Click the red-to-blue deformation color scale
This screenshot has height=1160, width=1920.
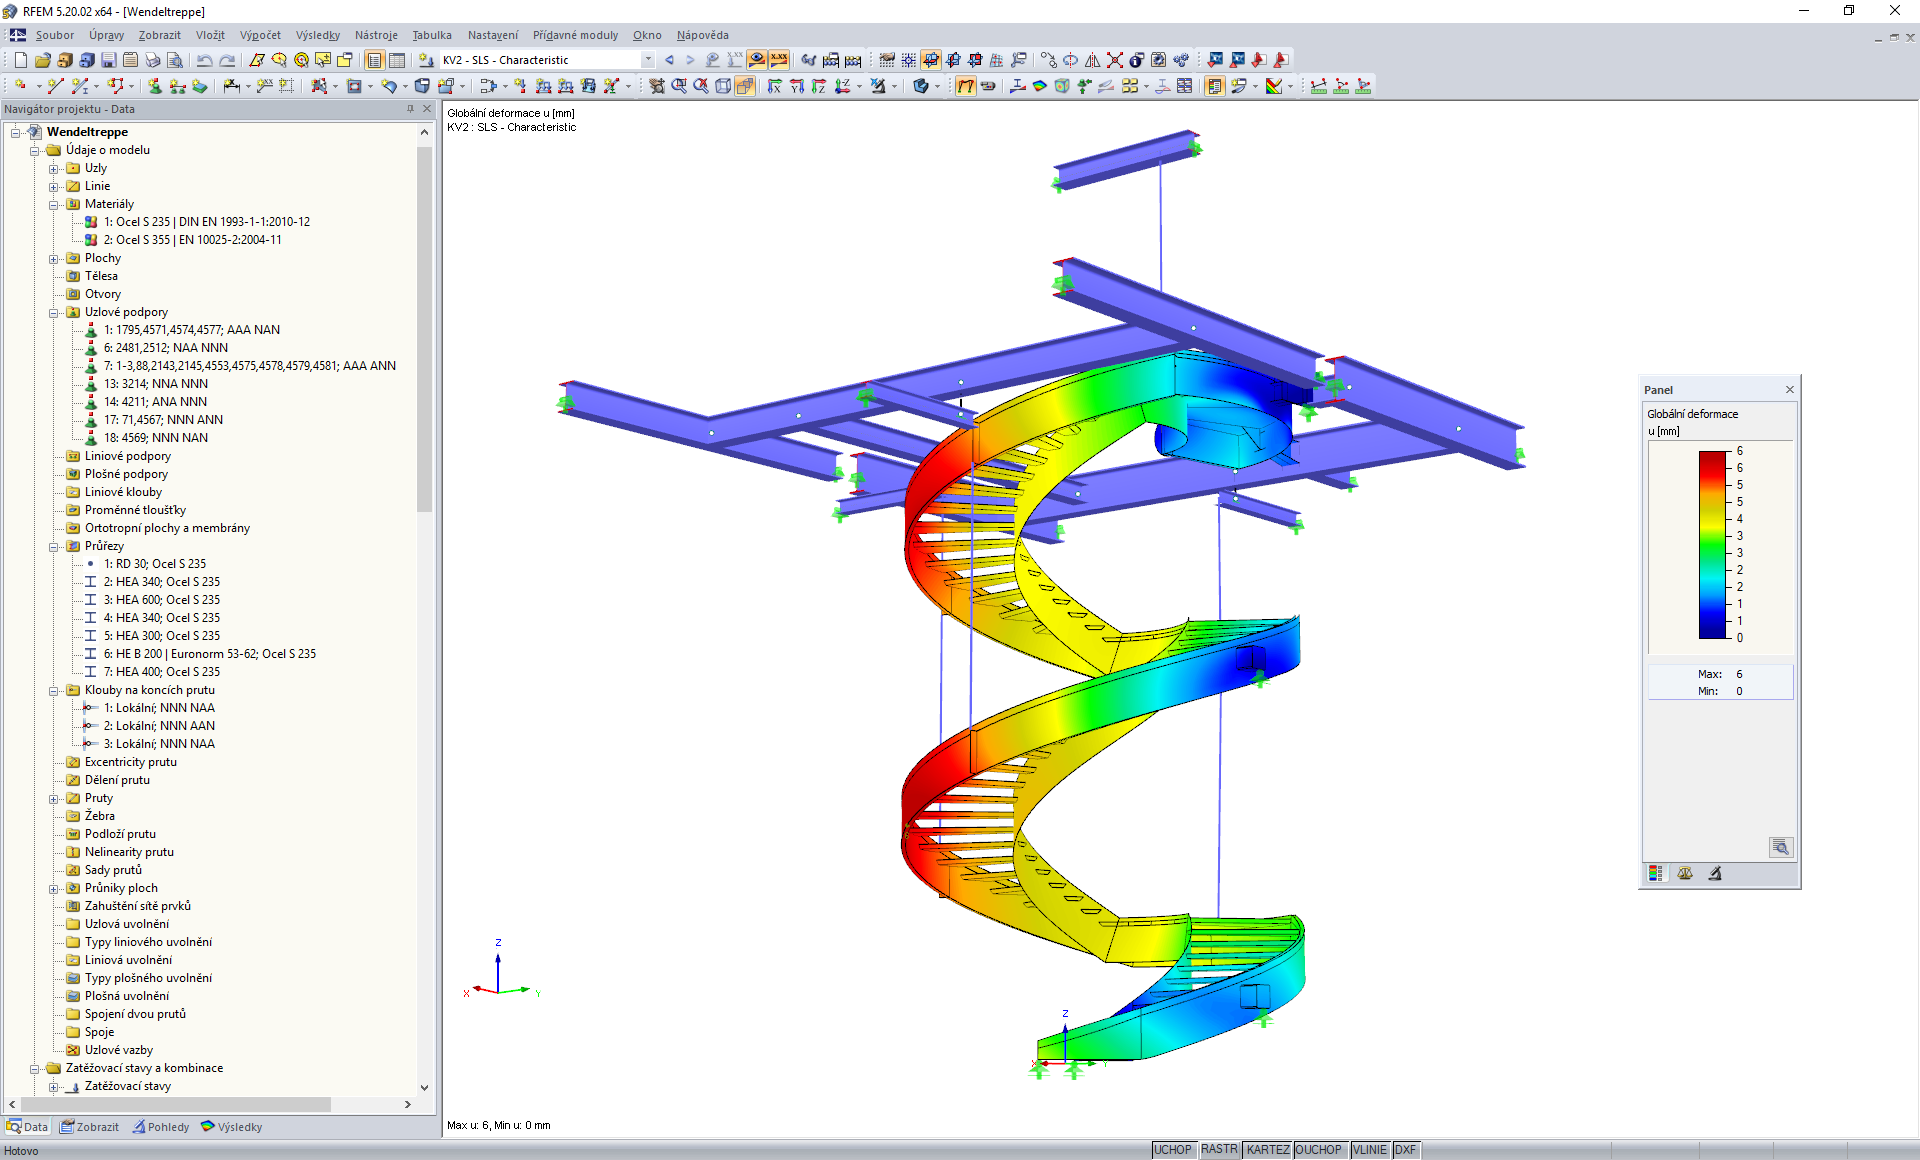point(1712,545)
